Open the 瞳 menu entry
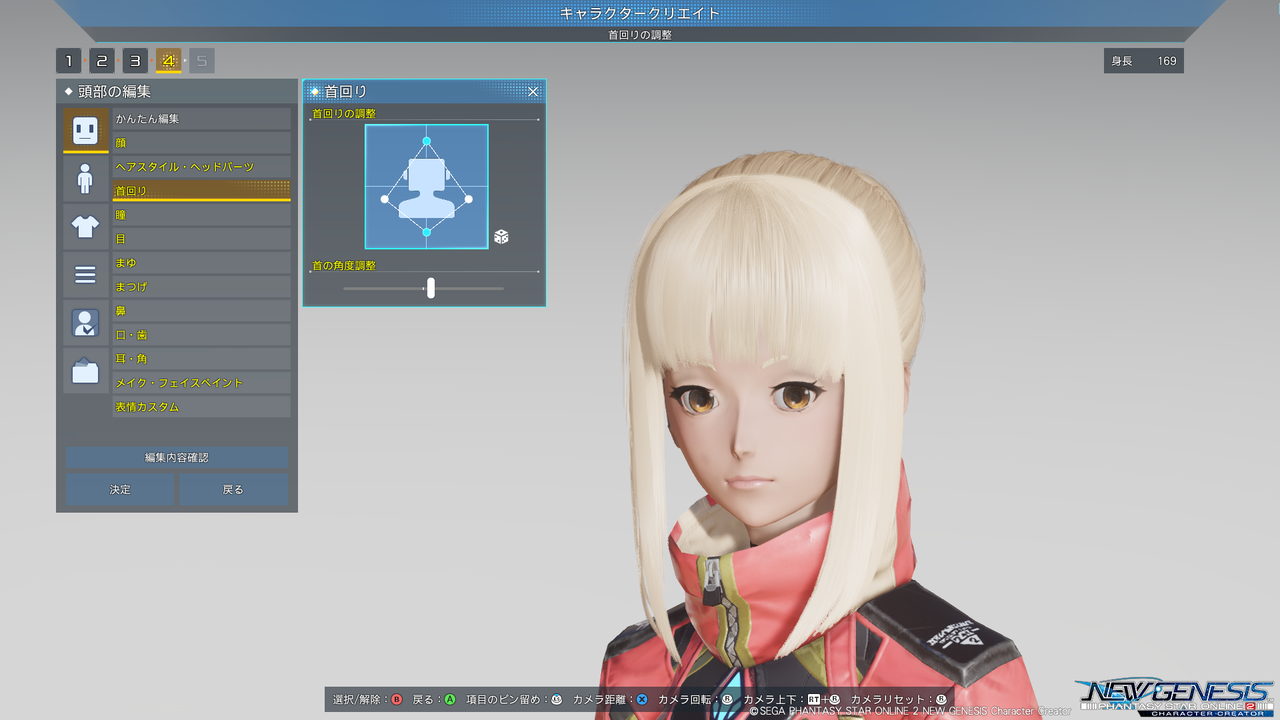Screen dimensions: 1280x720 click(201, 215)
